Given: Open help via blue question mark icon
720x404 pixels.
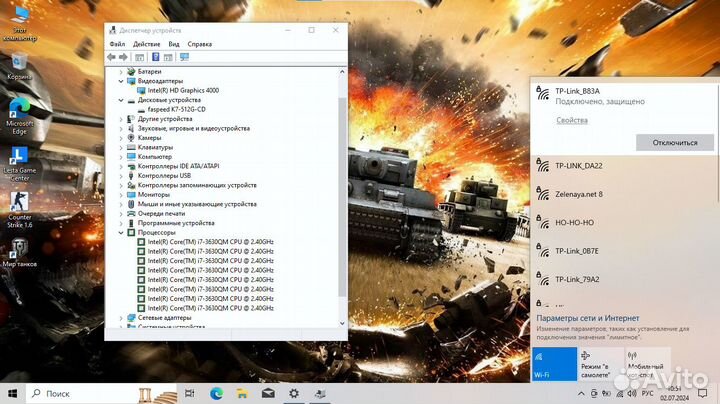Looking at the screenshot, I should (x=156, y=57).
